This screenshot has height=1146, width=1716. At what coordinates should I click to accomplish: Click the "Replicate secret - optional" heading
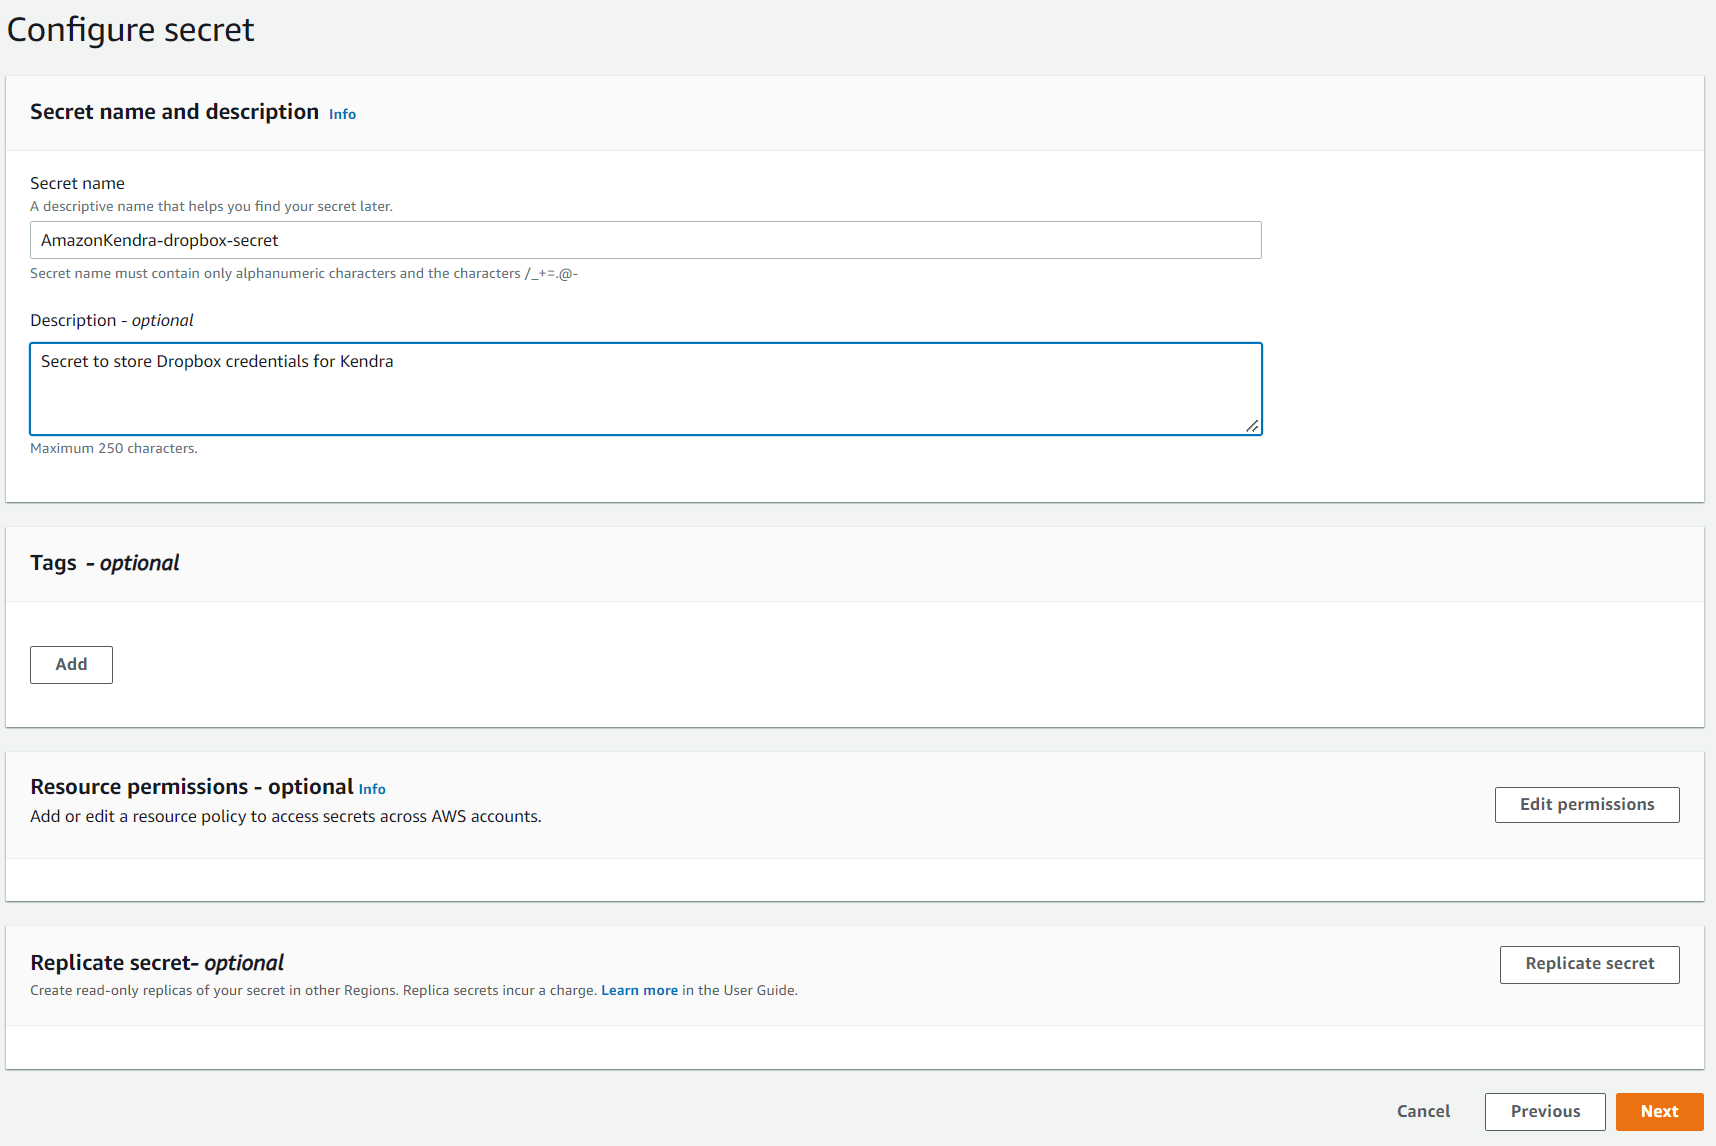click(x=157, y=963)
